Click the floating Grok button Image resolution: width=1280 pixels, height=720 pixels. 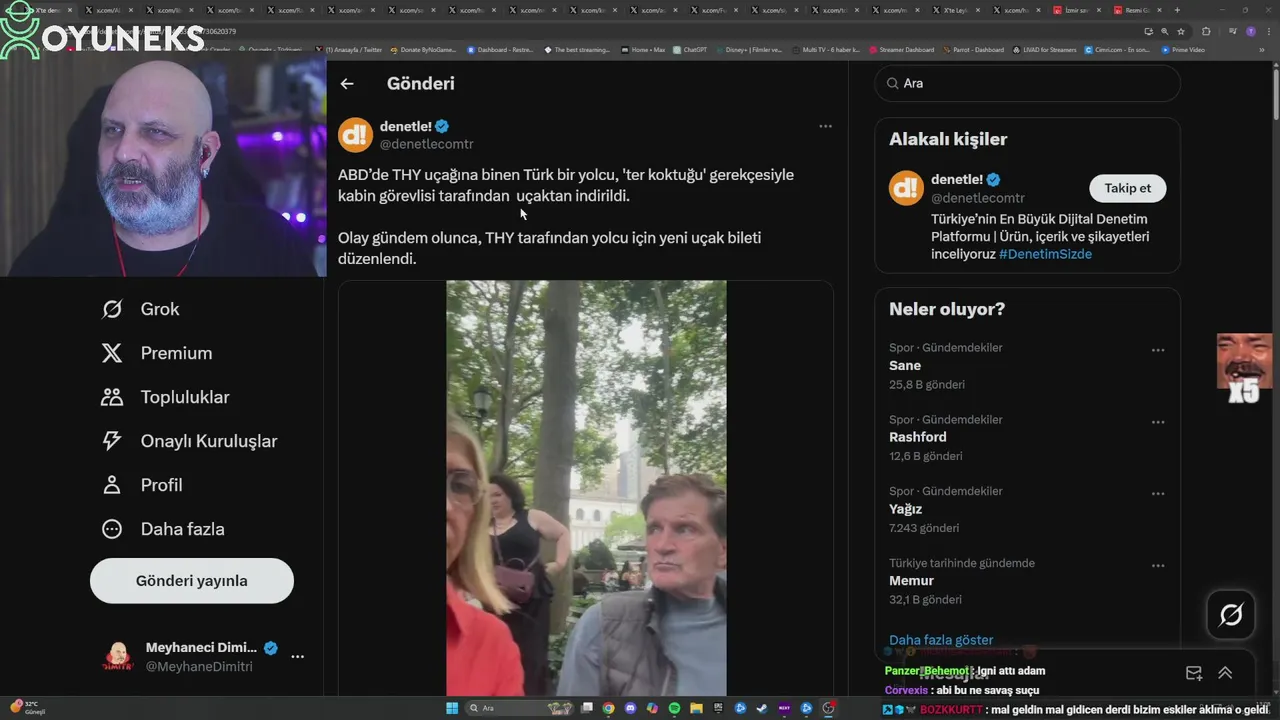coord(1231,614)
